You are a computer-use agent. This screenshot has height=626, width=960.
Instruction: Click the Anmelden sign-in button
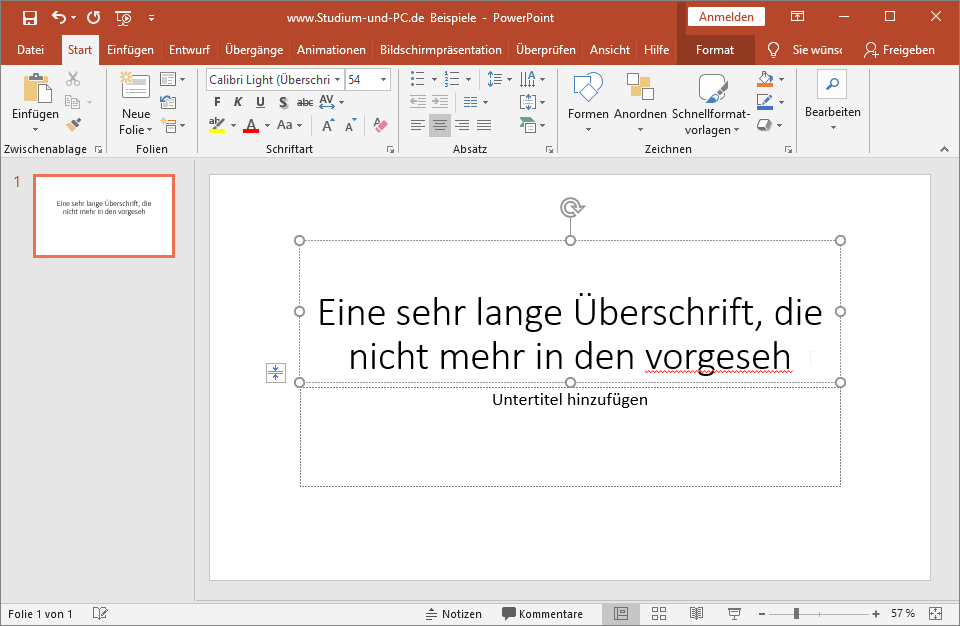[x=726, y=17]
